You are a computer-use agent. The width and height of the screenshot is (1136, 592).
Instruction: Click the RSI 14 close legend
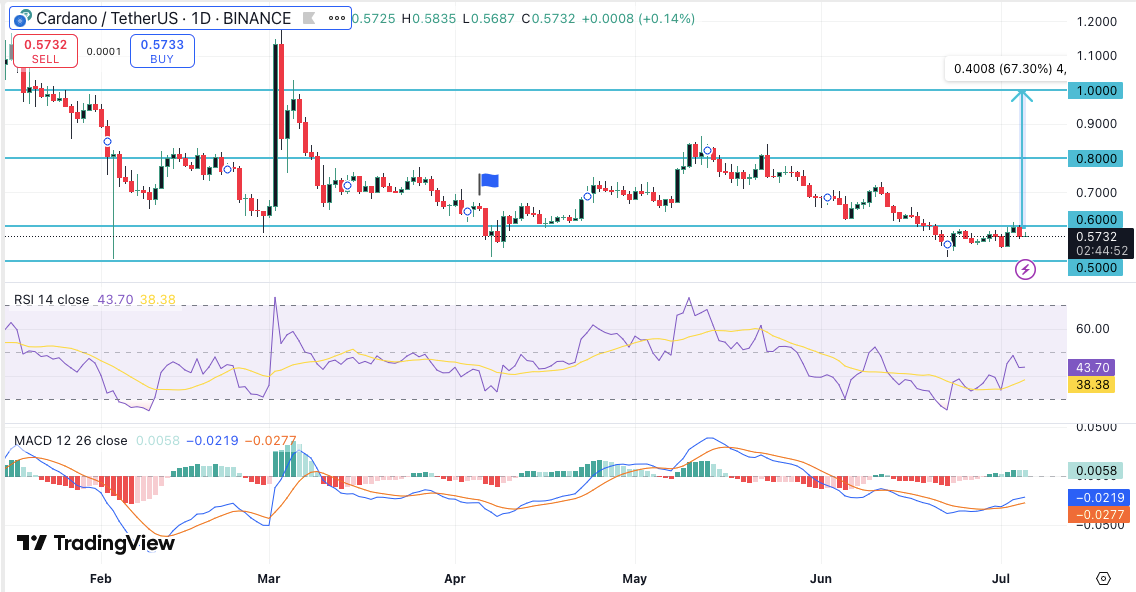pos(51,299)
